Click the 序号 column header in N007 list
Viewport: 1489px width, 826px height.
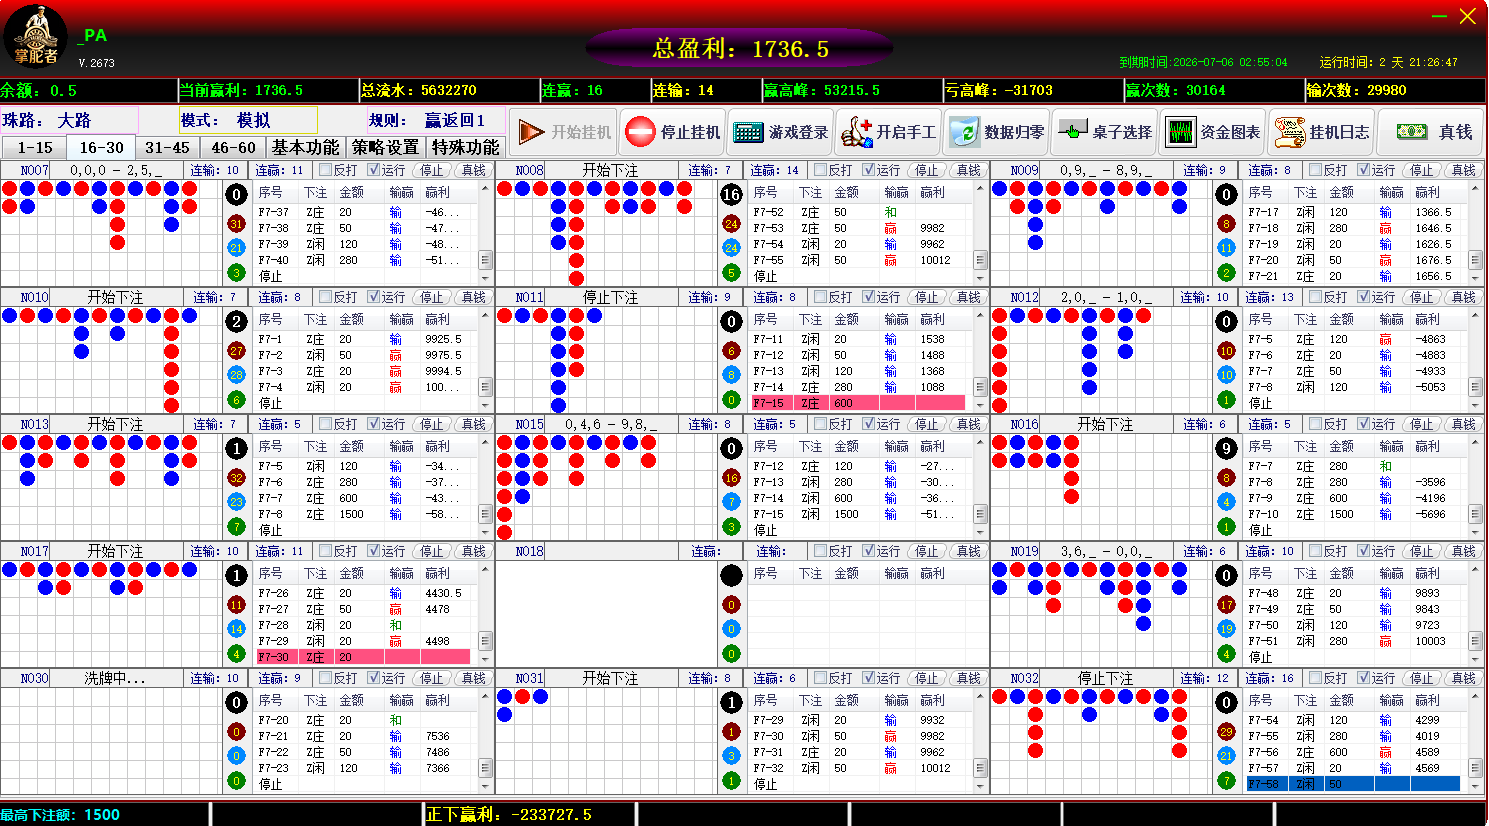click(x=270, y=192)
